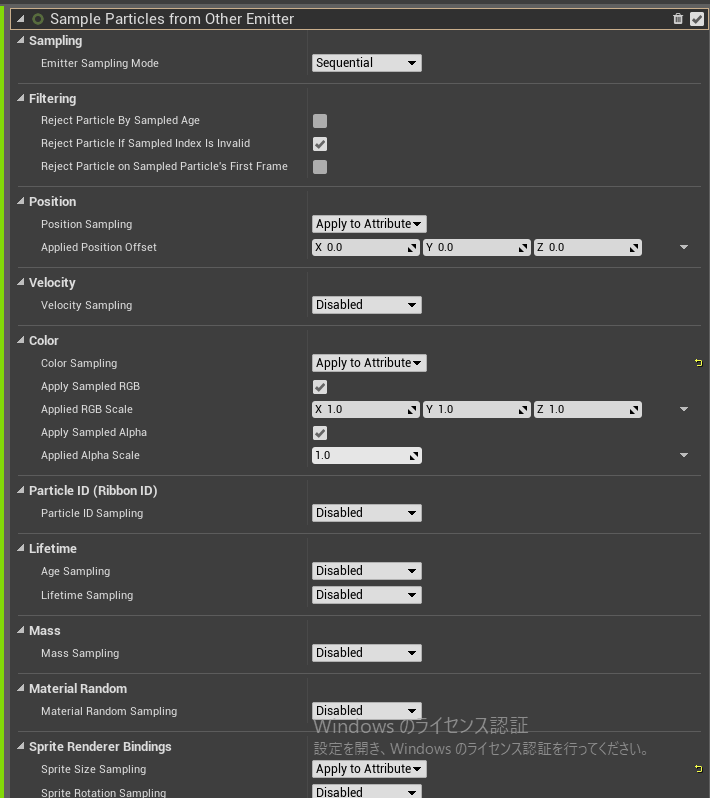Click the Applied Alpha Scale value field
This screenshot has height=798, width=710.
(366, 455)
